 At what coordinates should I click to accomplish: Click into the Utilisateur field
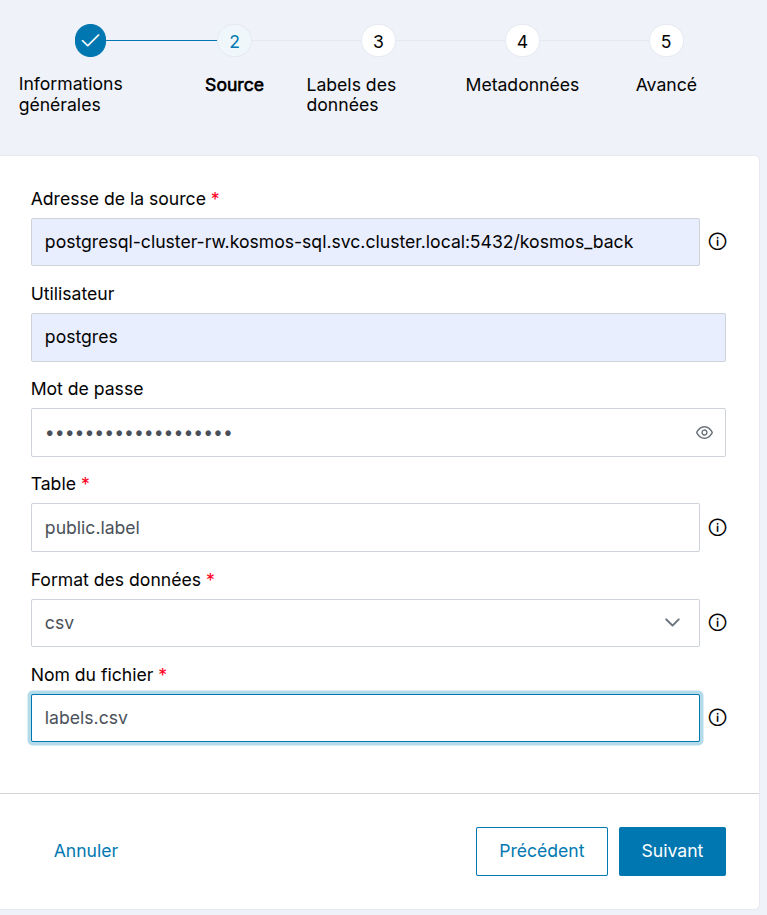tap(378, 337)
